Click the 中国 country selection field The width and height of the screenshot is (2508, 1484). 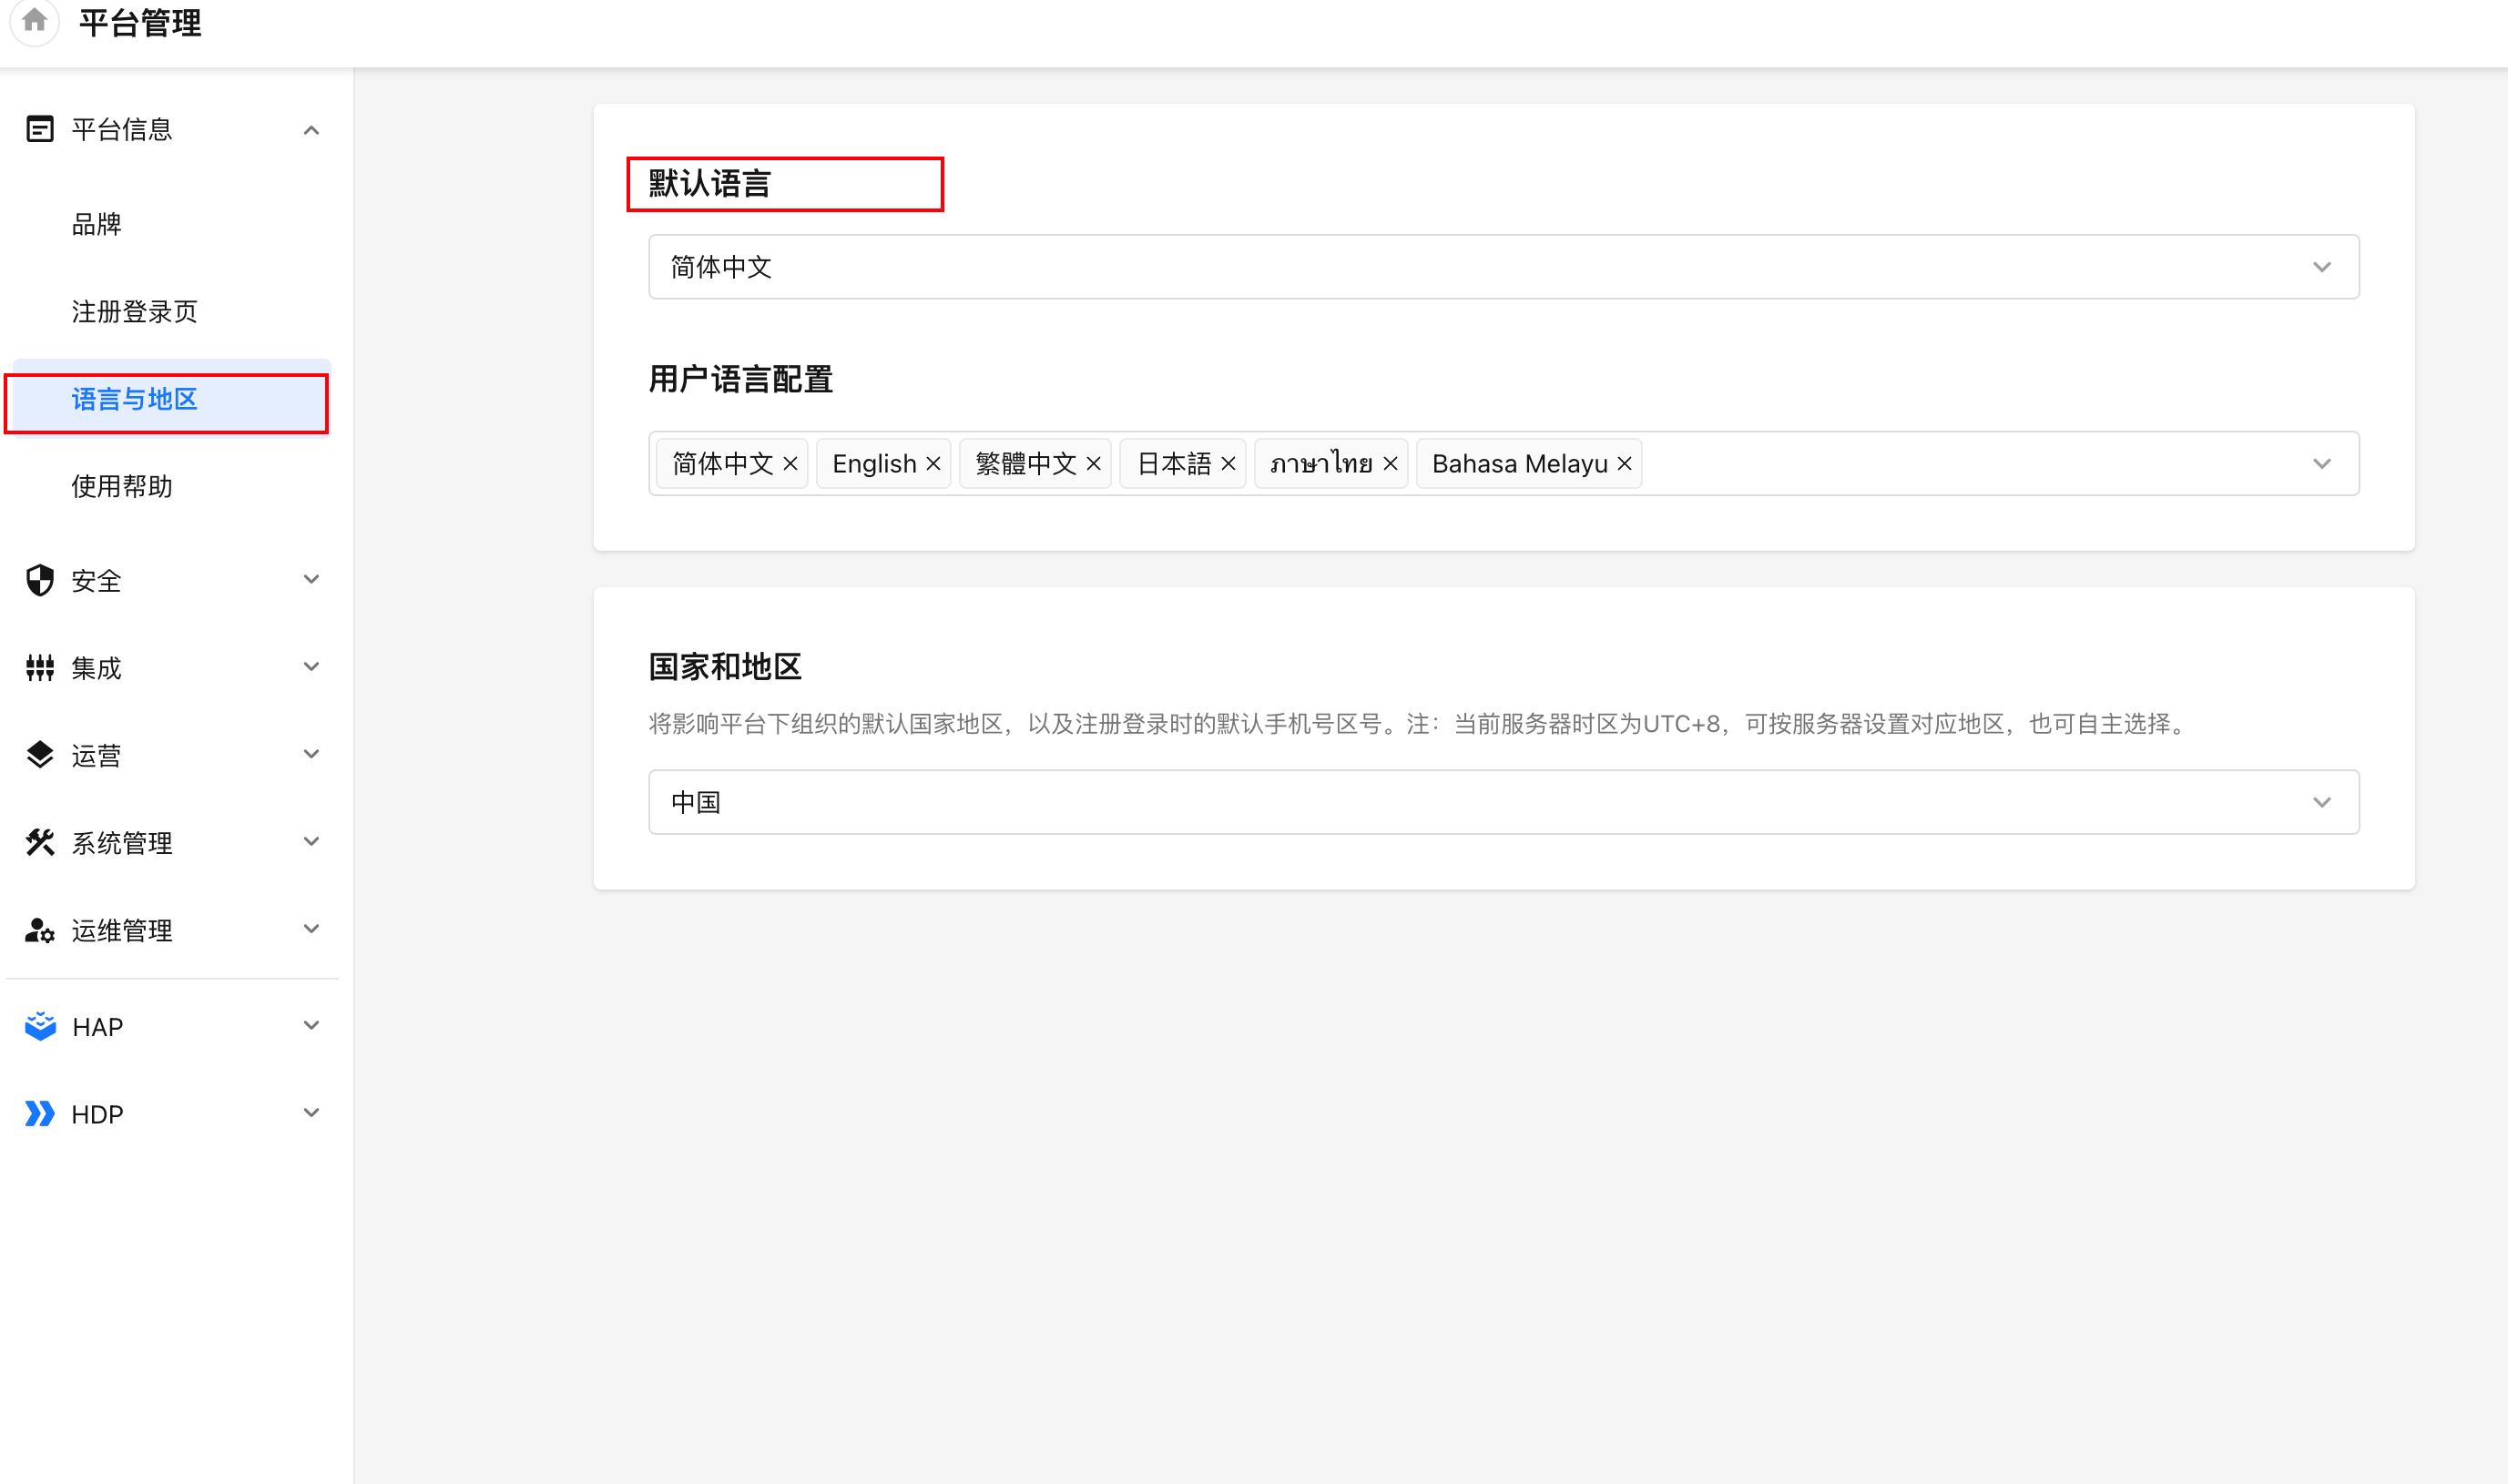coord(1504,802)
